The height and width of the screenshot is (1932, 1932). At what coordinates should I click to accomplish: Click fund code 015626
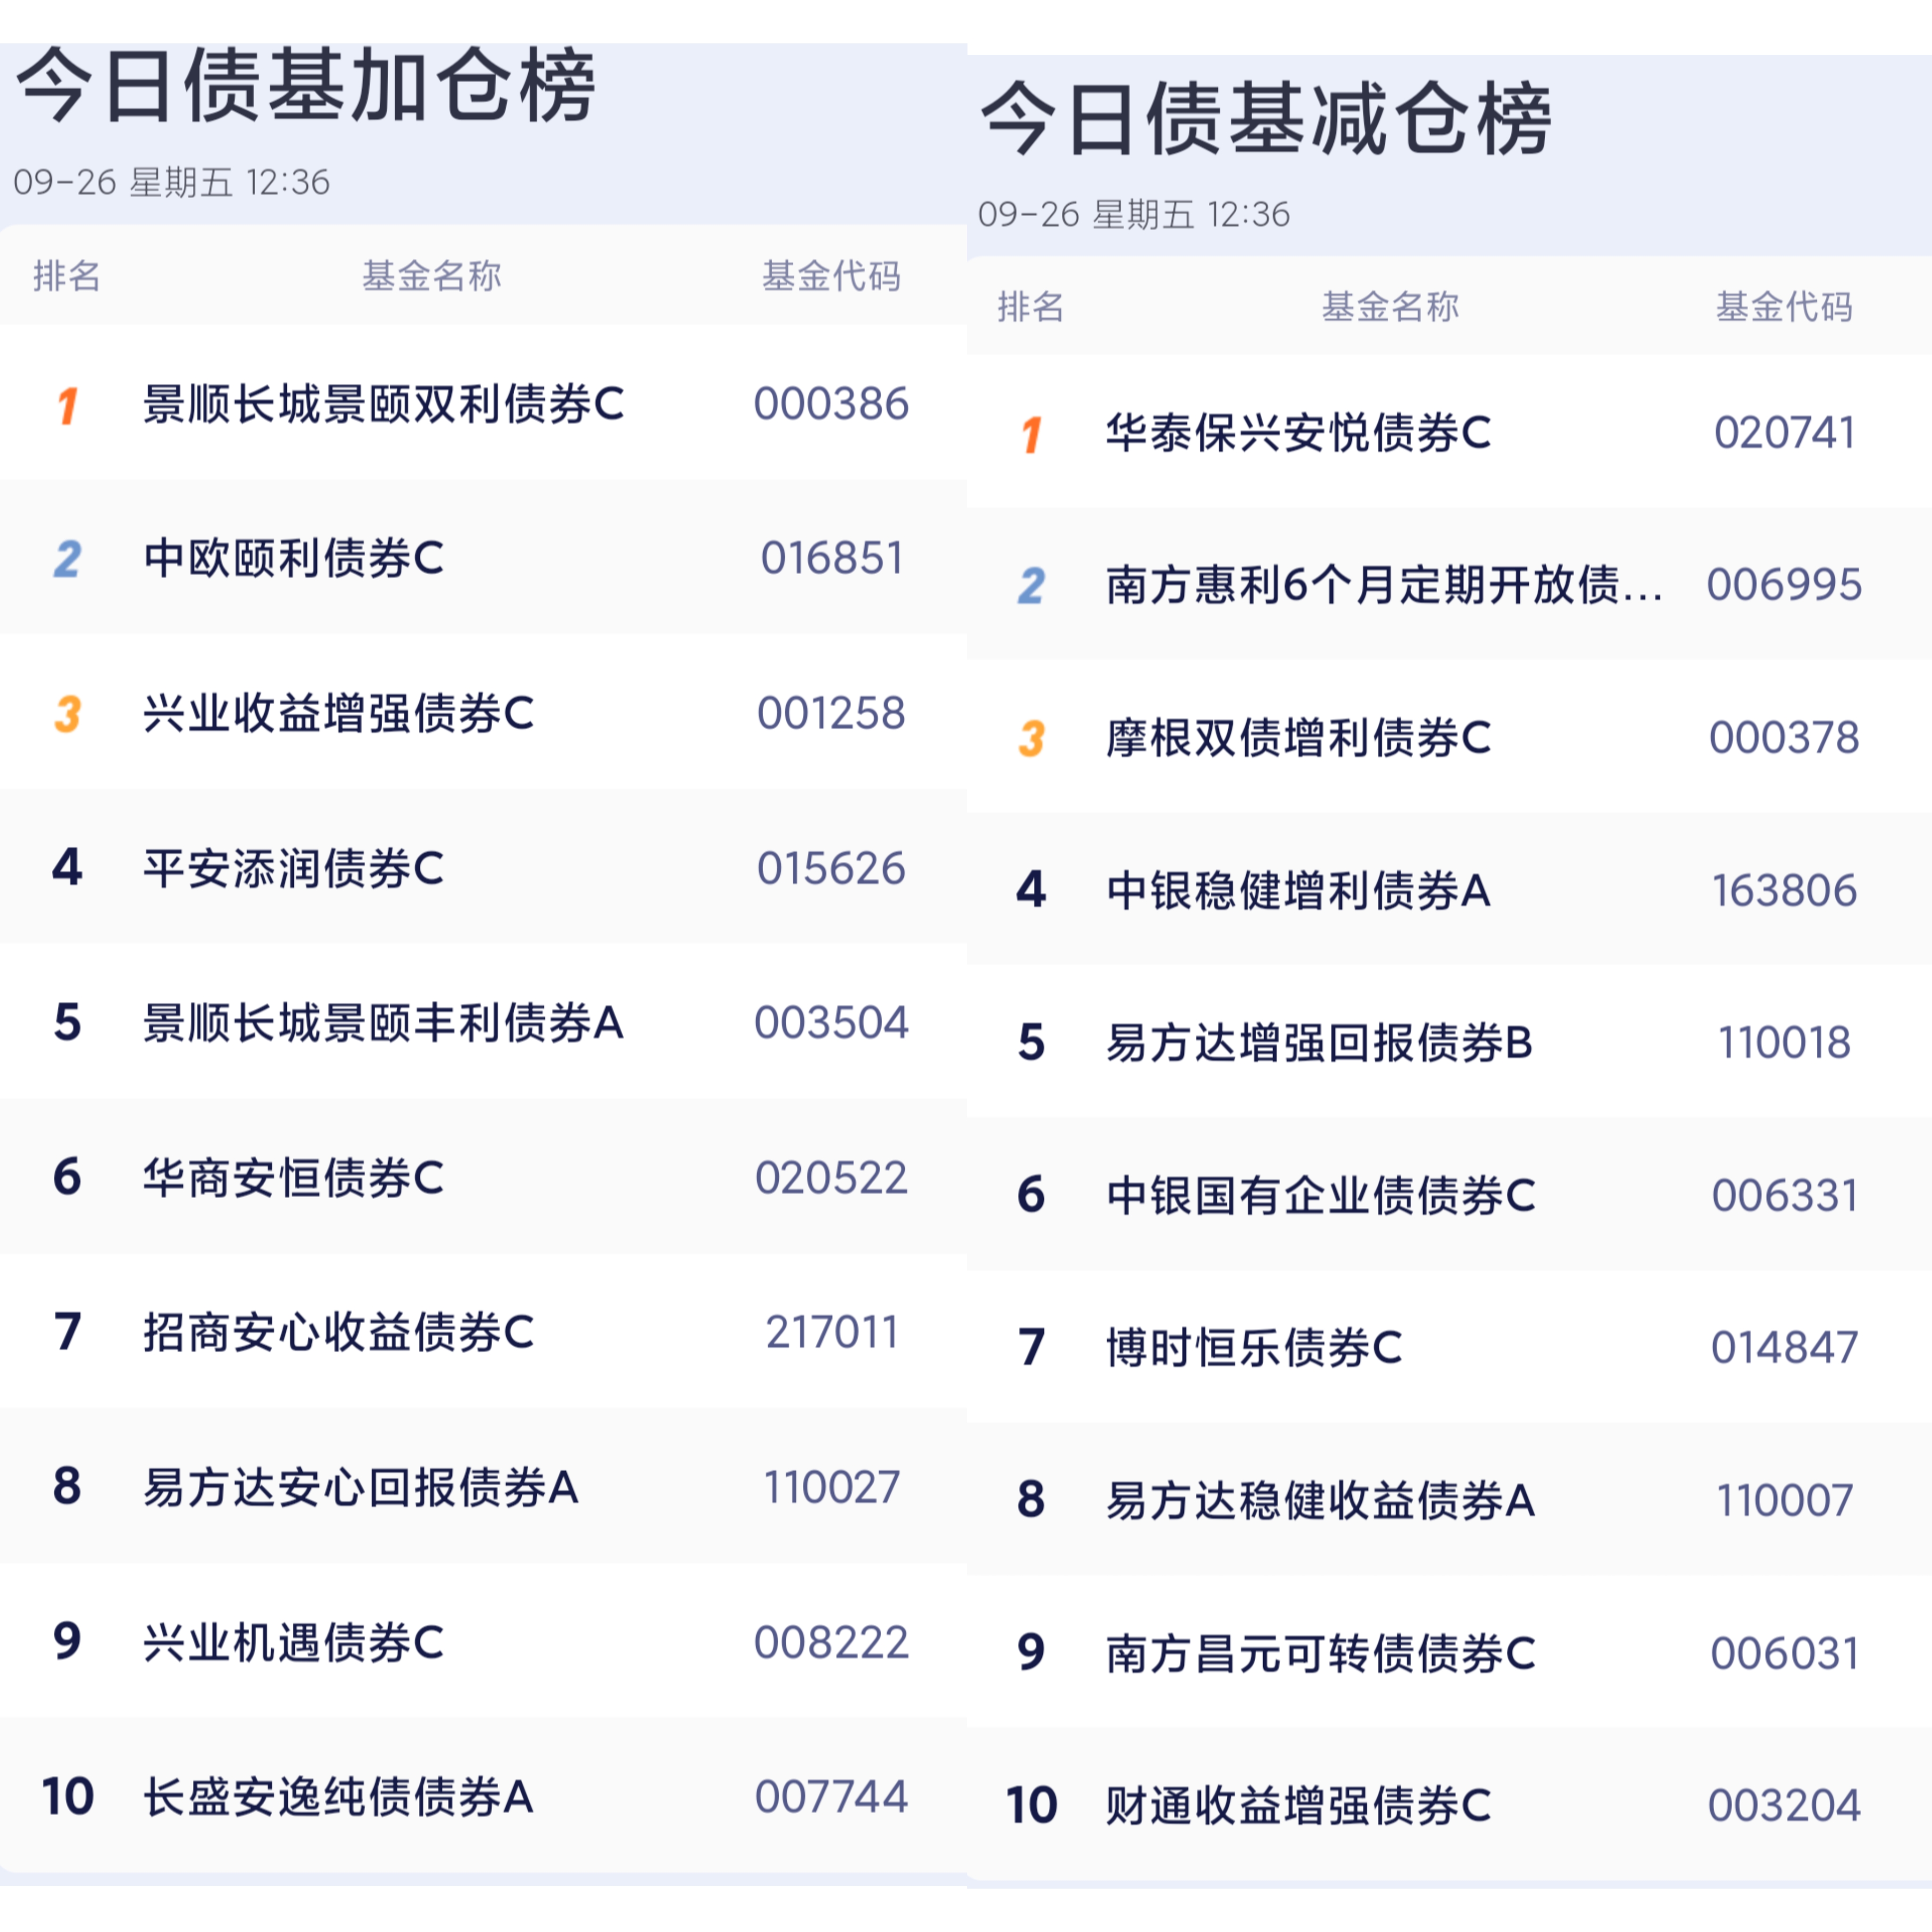tap(831, 868)
